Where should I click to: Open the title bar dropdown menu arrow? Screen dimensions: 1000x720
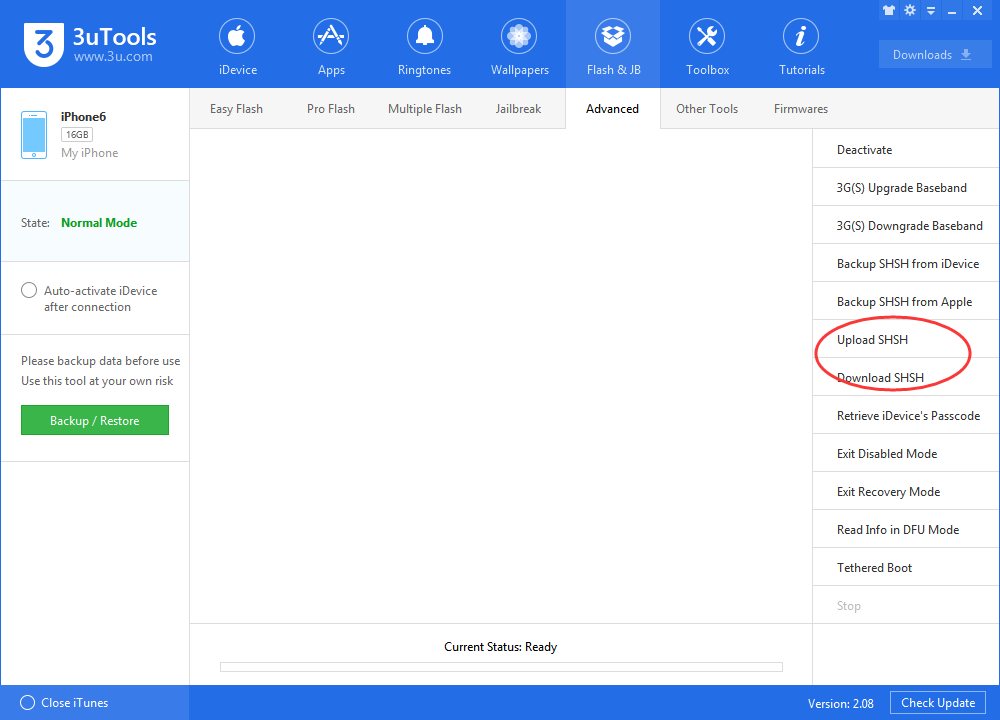point(931,11)
